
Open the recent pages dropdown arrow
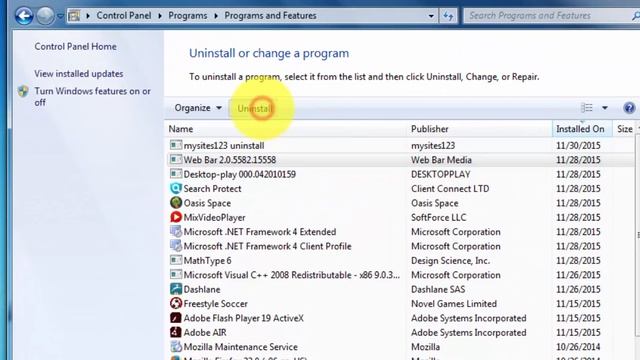tap(60, 16)
